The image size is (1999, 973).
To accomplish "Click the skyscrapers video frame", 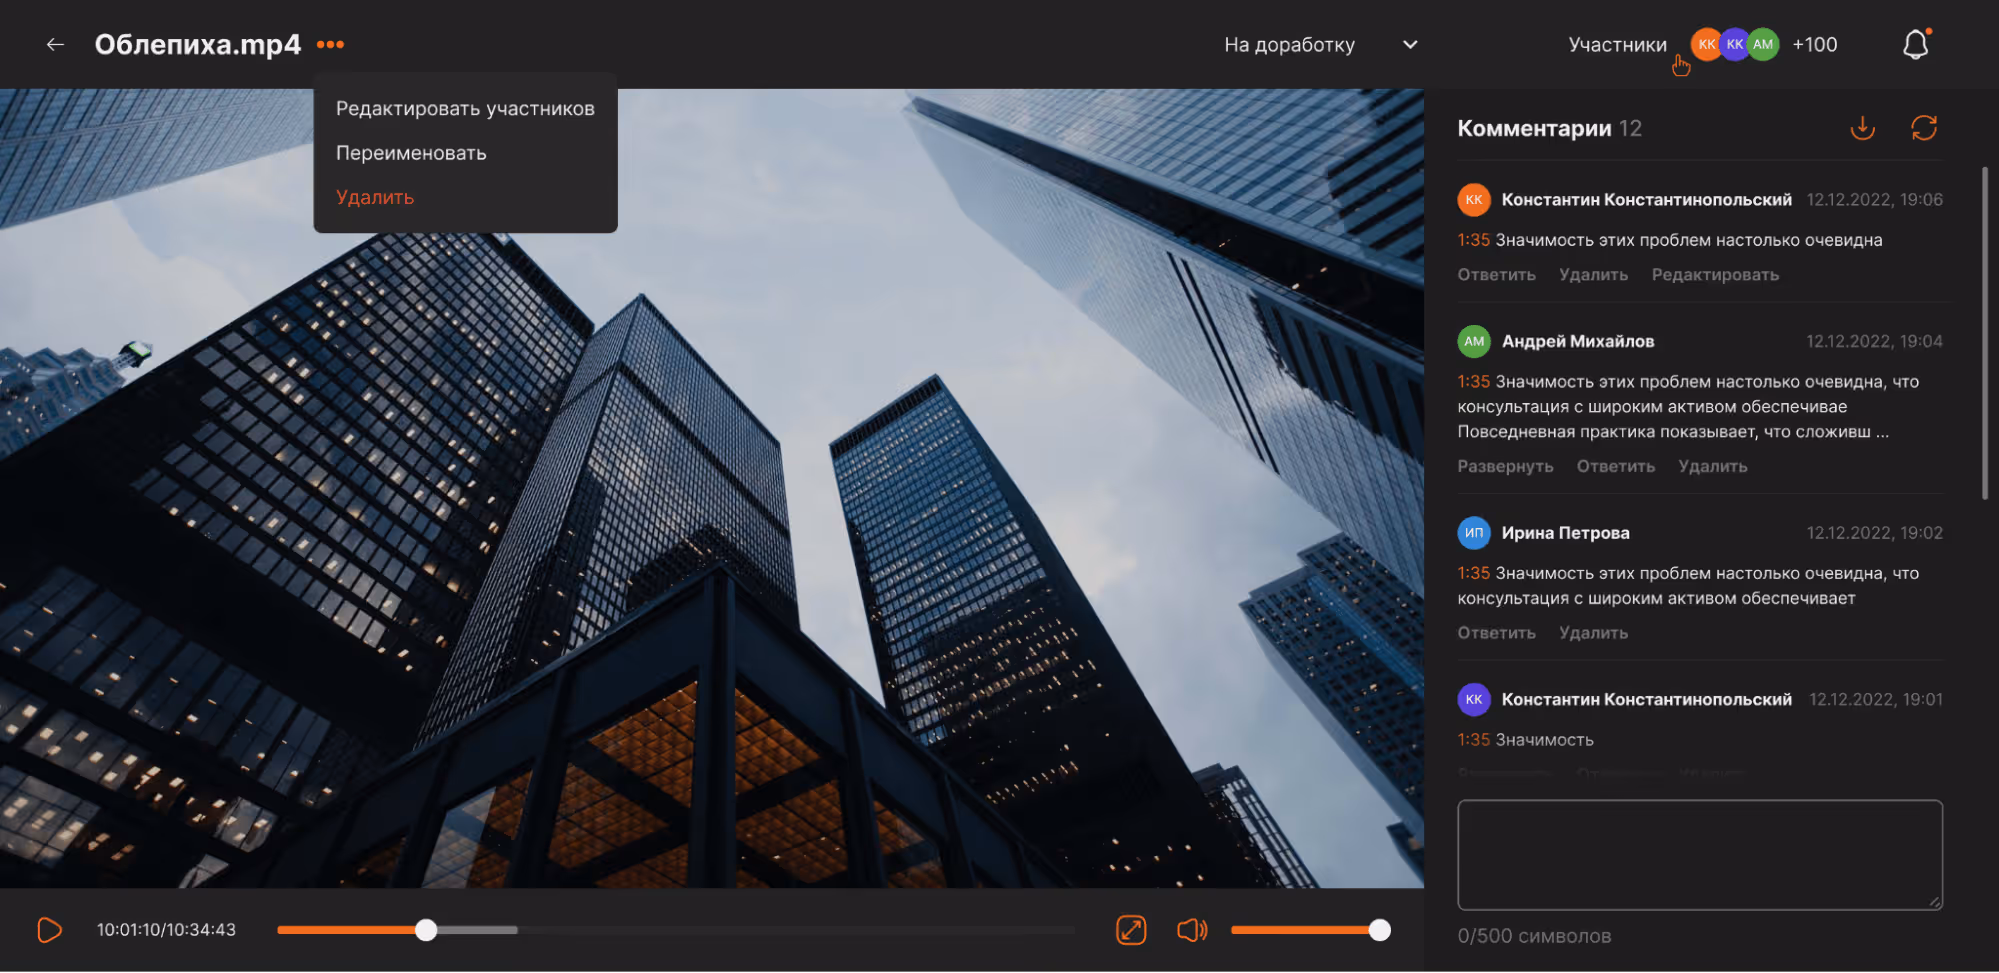I will tap(712, 488).
